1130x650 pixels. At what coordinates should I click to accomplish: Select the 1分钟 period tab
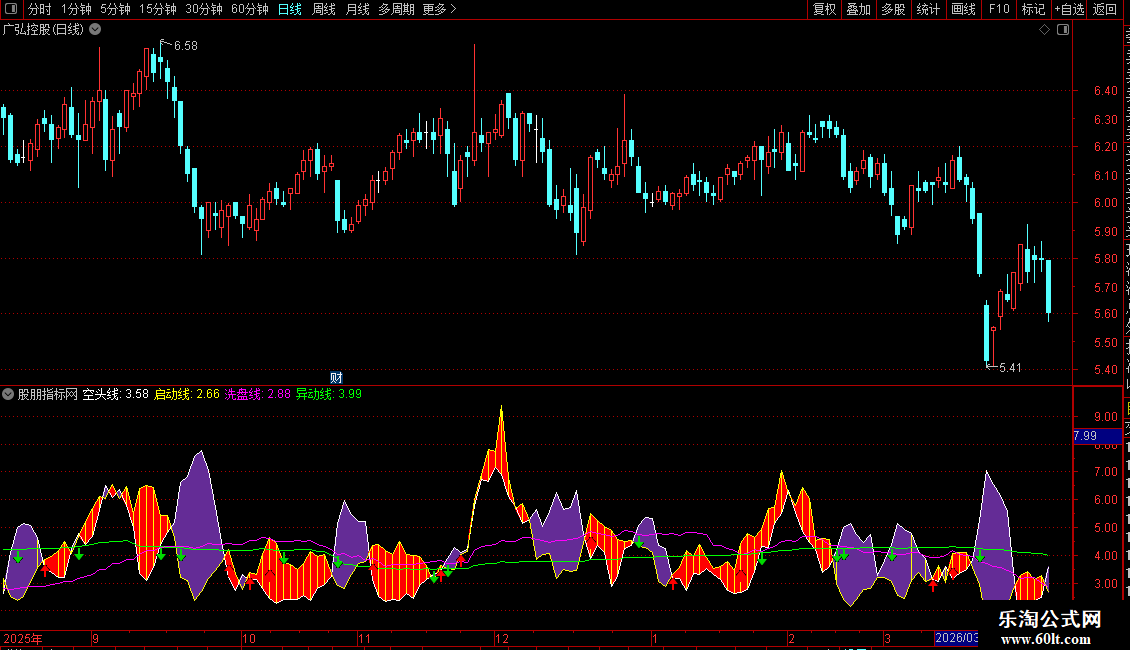(x=76, y=9)
